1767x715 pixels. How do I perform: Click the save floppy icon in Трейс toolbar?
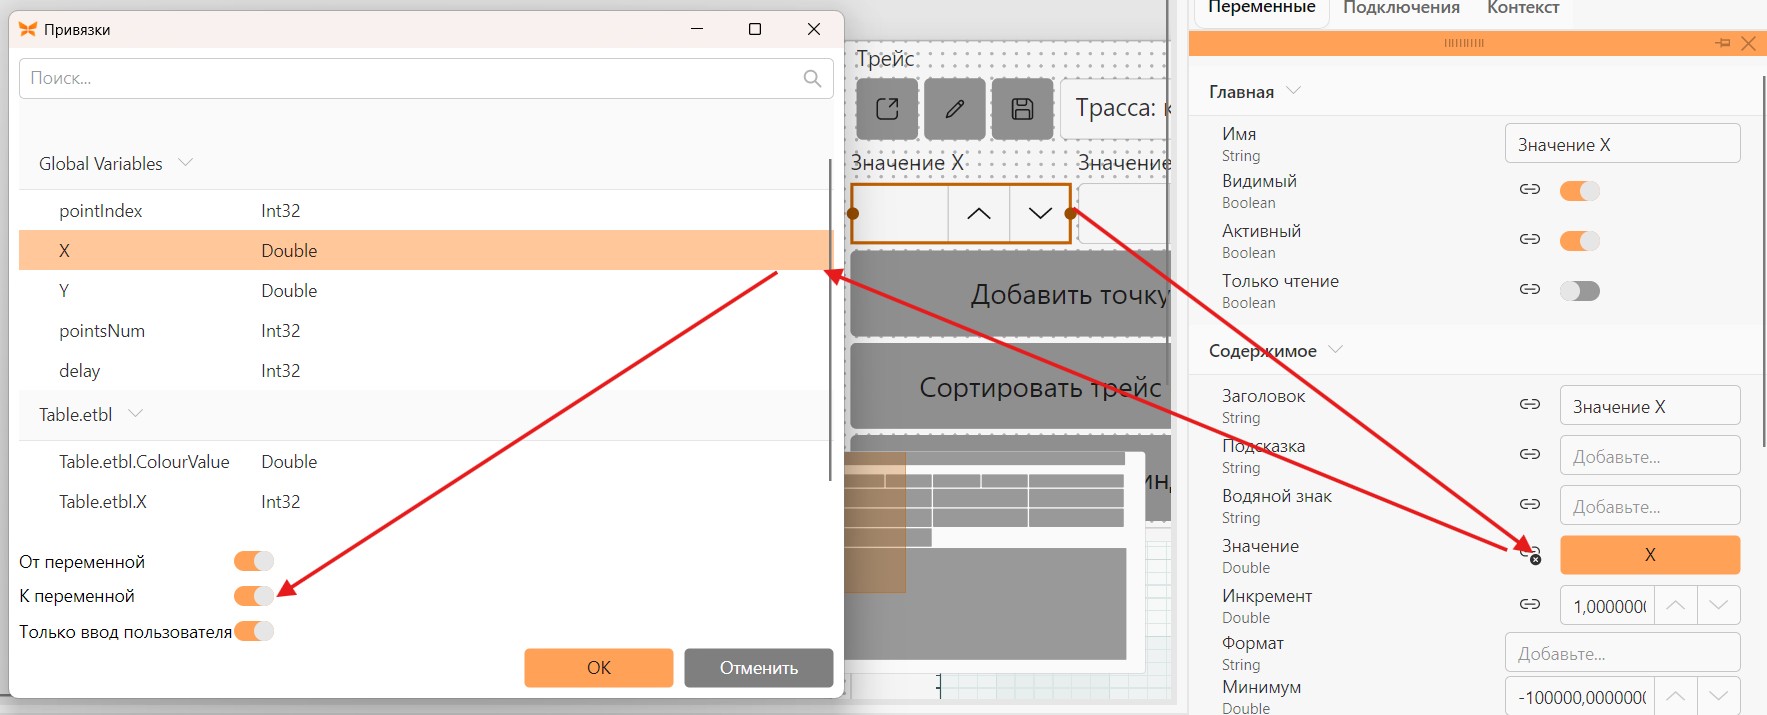click(1022, 109)
